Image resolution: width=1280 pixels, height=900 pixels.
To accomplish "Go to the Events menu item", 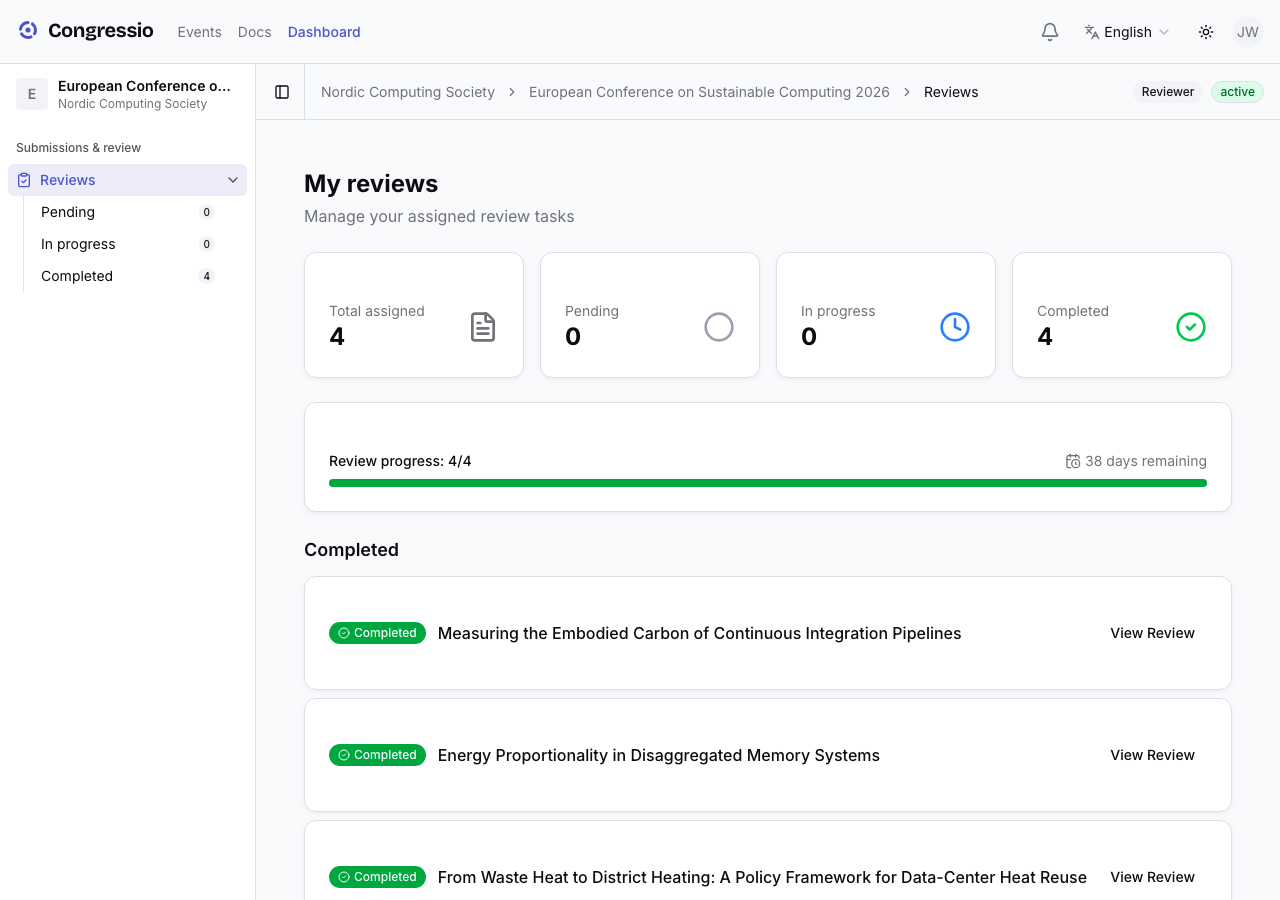I will (199, 32).
